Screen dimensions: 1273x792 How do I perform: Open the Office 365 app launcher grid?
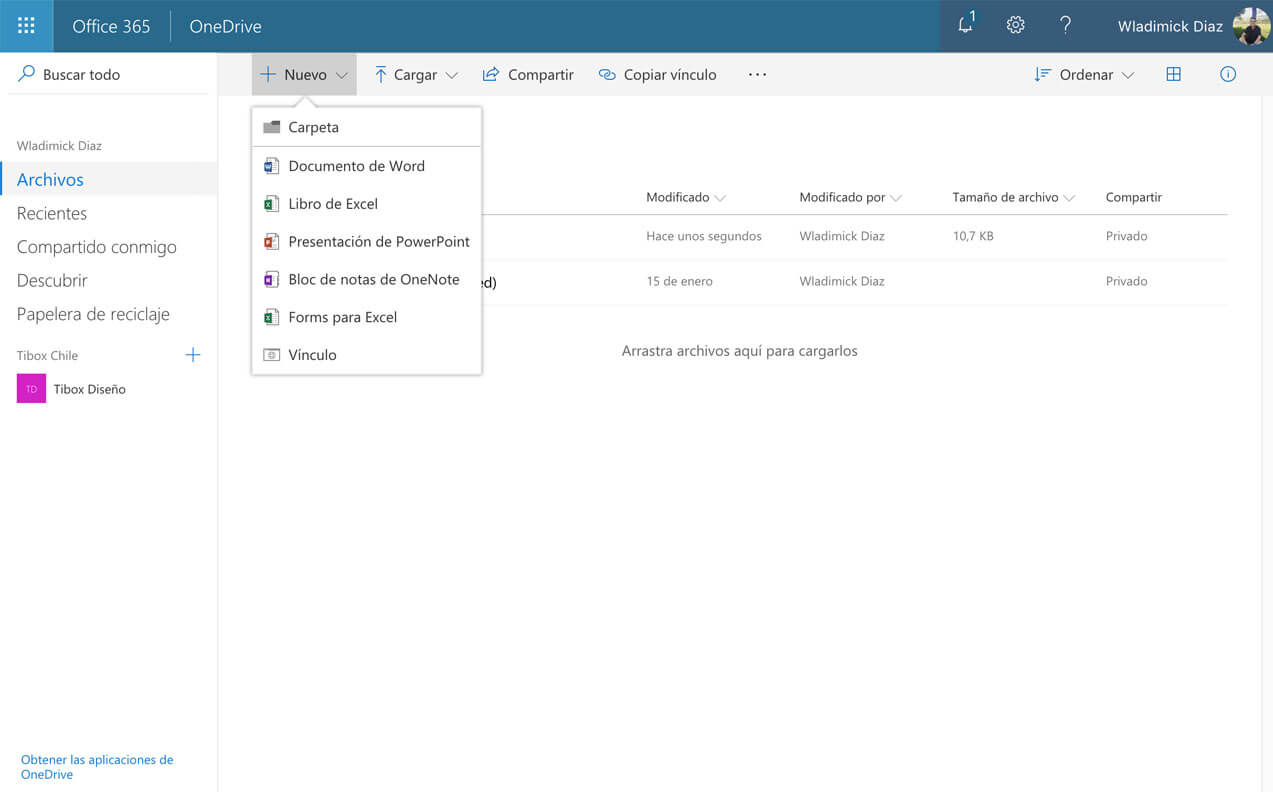tap(26, 26)
